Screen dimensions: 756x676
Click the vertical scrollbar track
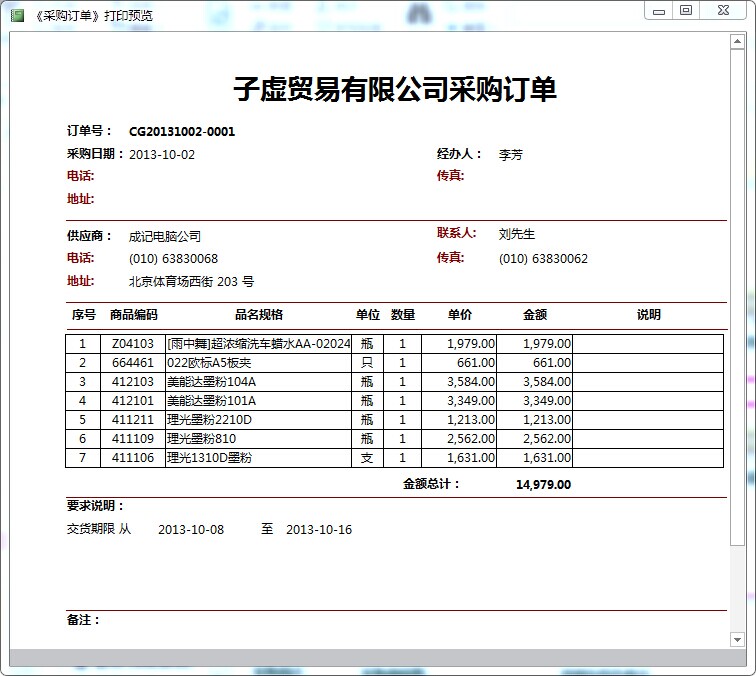coord(738,340)
